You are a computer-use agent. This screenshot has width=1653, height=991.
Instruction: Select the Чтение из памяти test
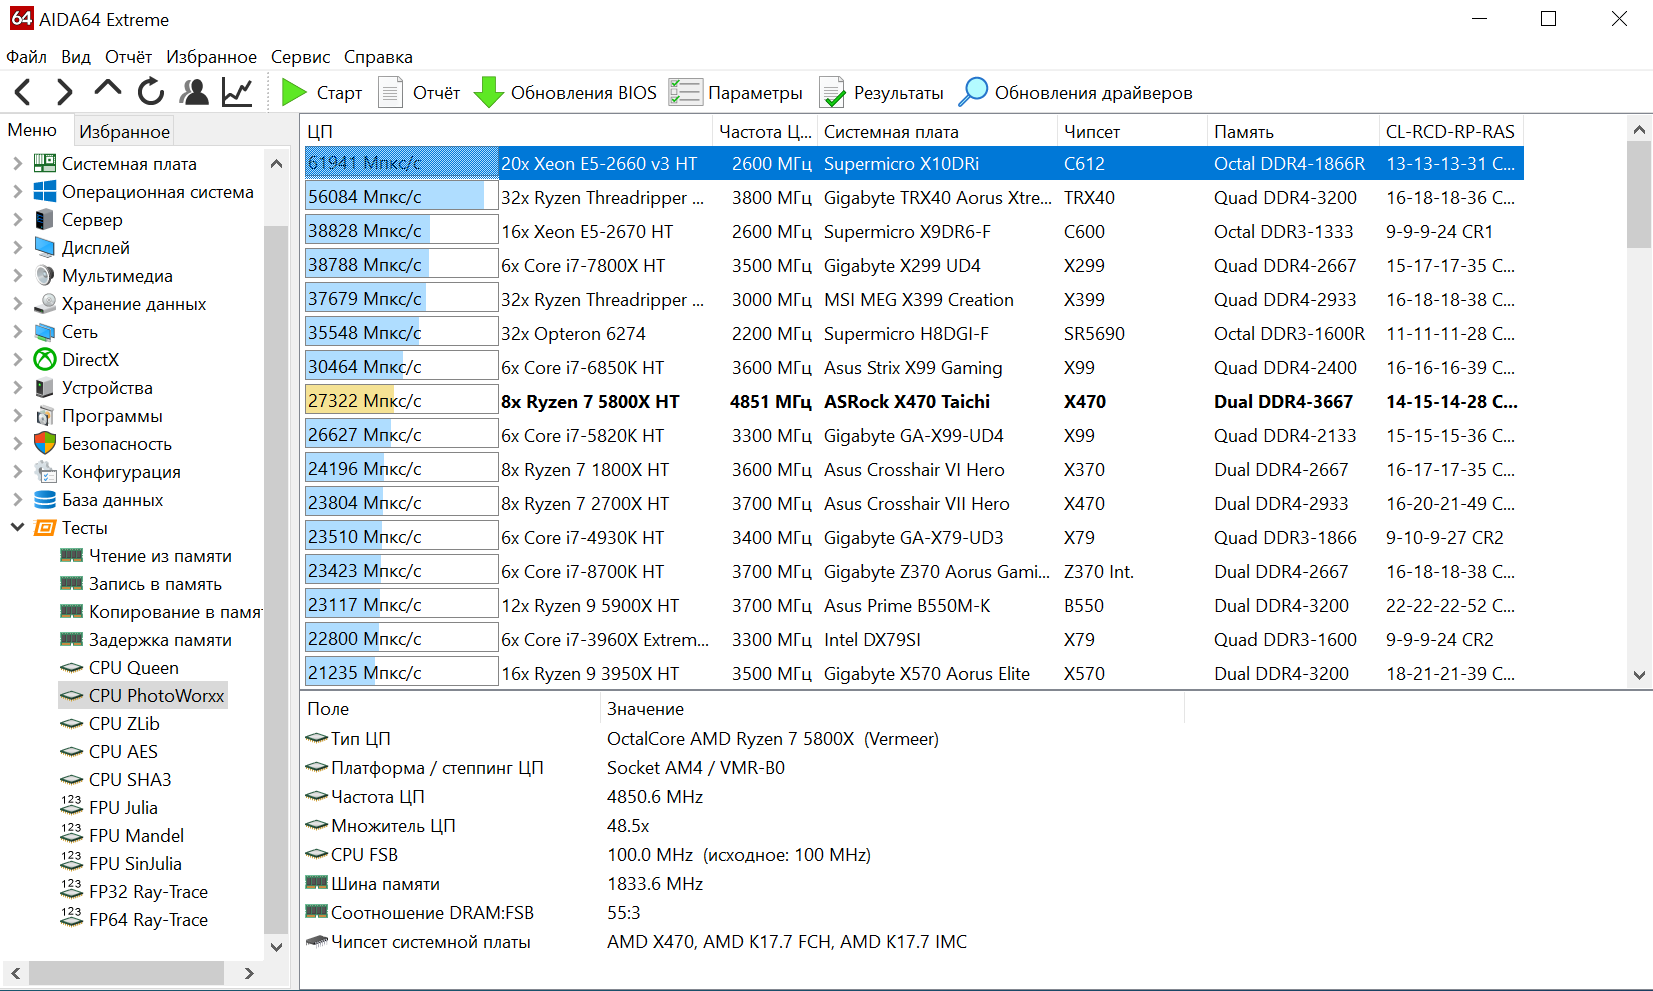[160, 555]
